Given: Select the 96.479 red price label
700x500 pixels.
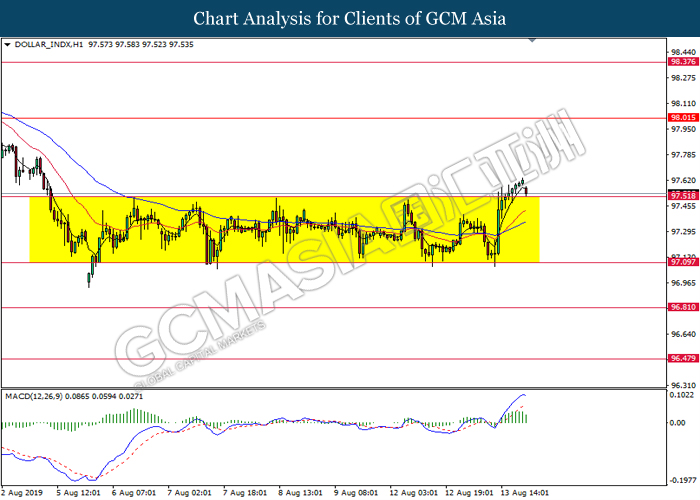Looking at the screenshot, I should tap(683, 358).
